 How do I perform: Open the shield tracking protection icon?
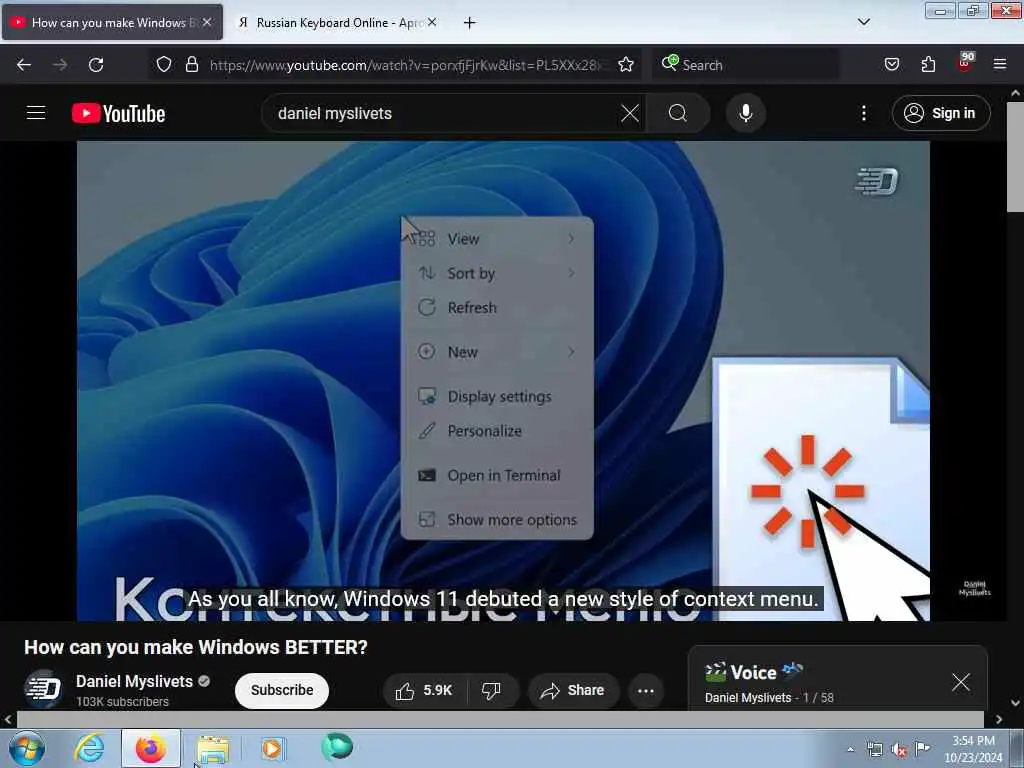(164, 64)
